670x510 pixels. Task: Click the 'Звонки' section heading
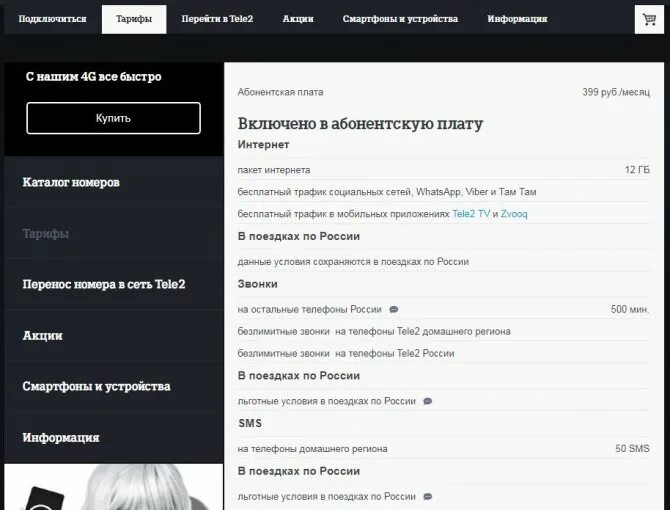(x=257, y=284)
